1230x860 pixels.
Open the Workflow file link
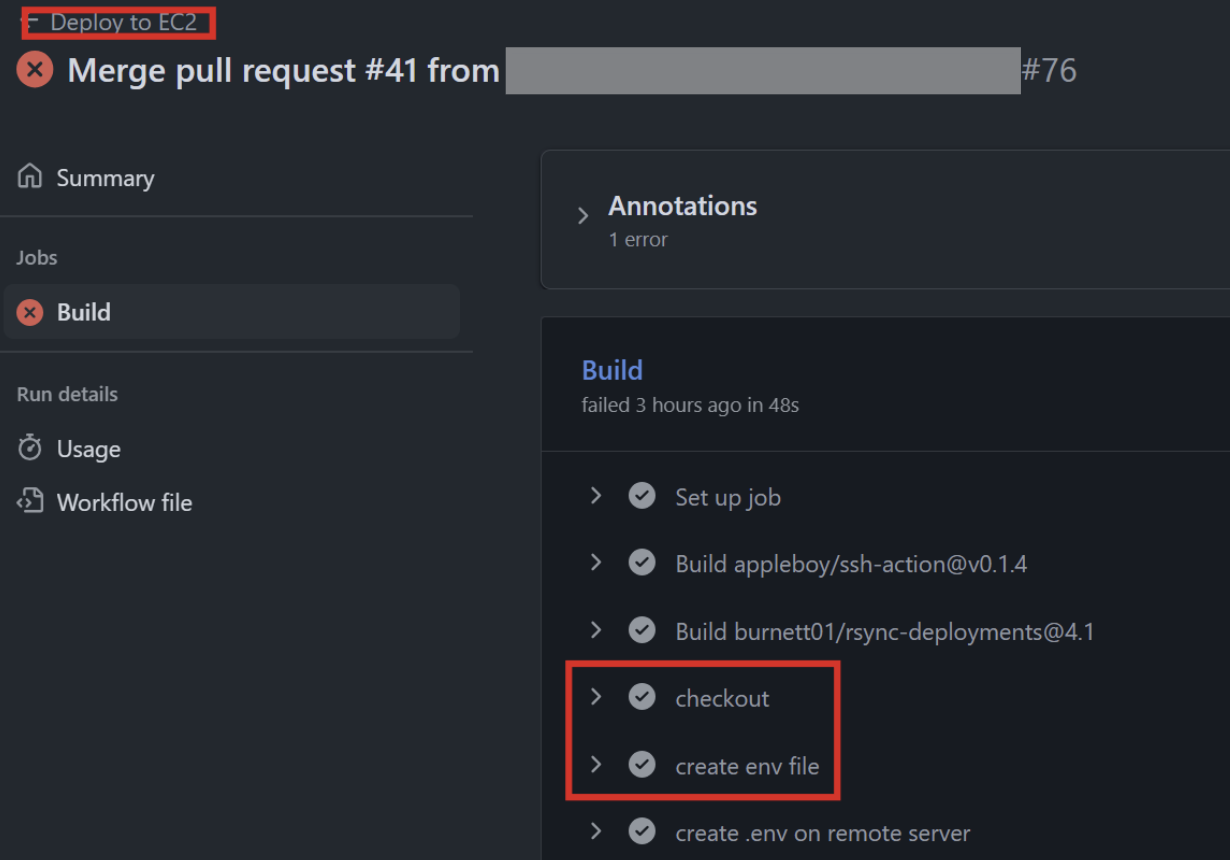click(124, 502)
